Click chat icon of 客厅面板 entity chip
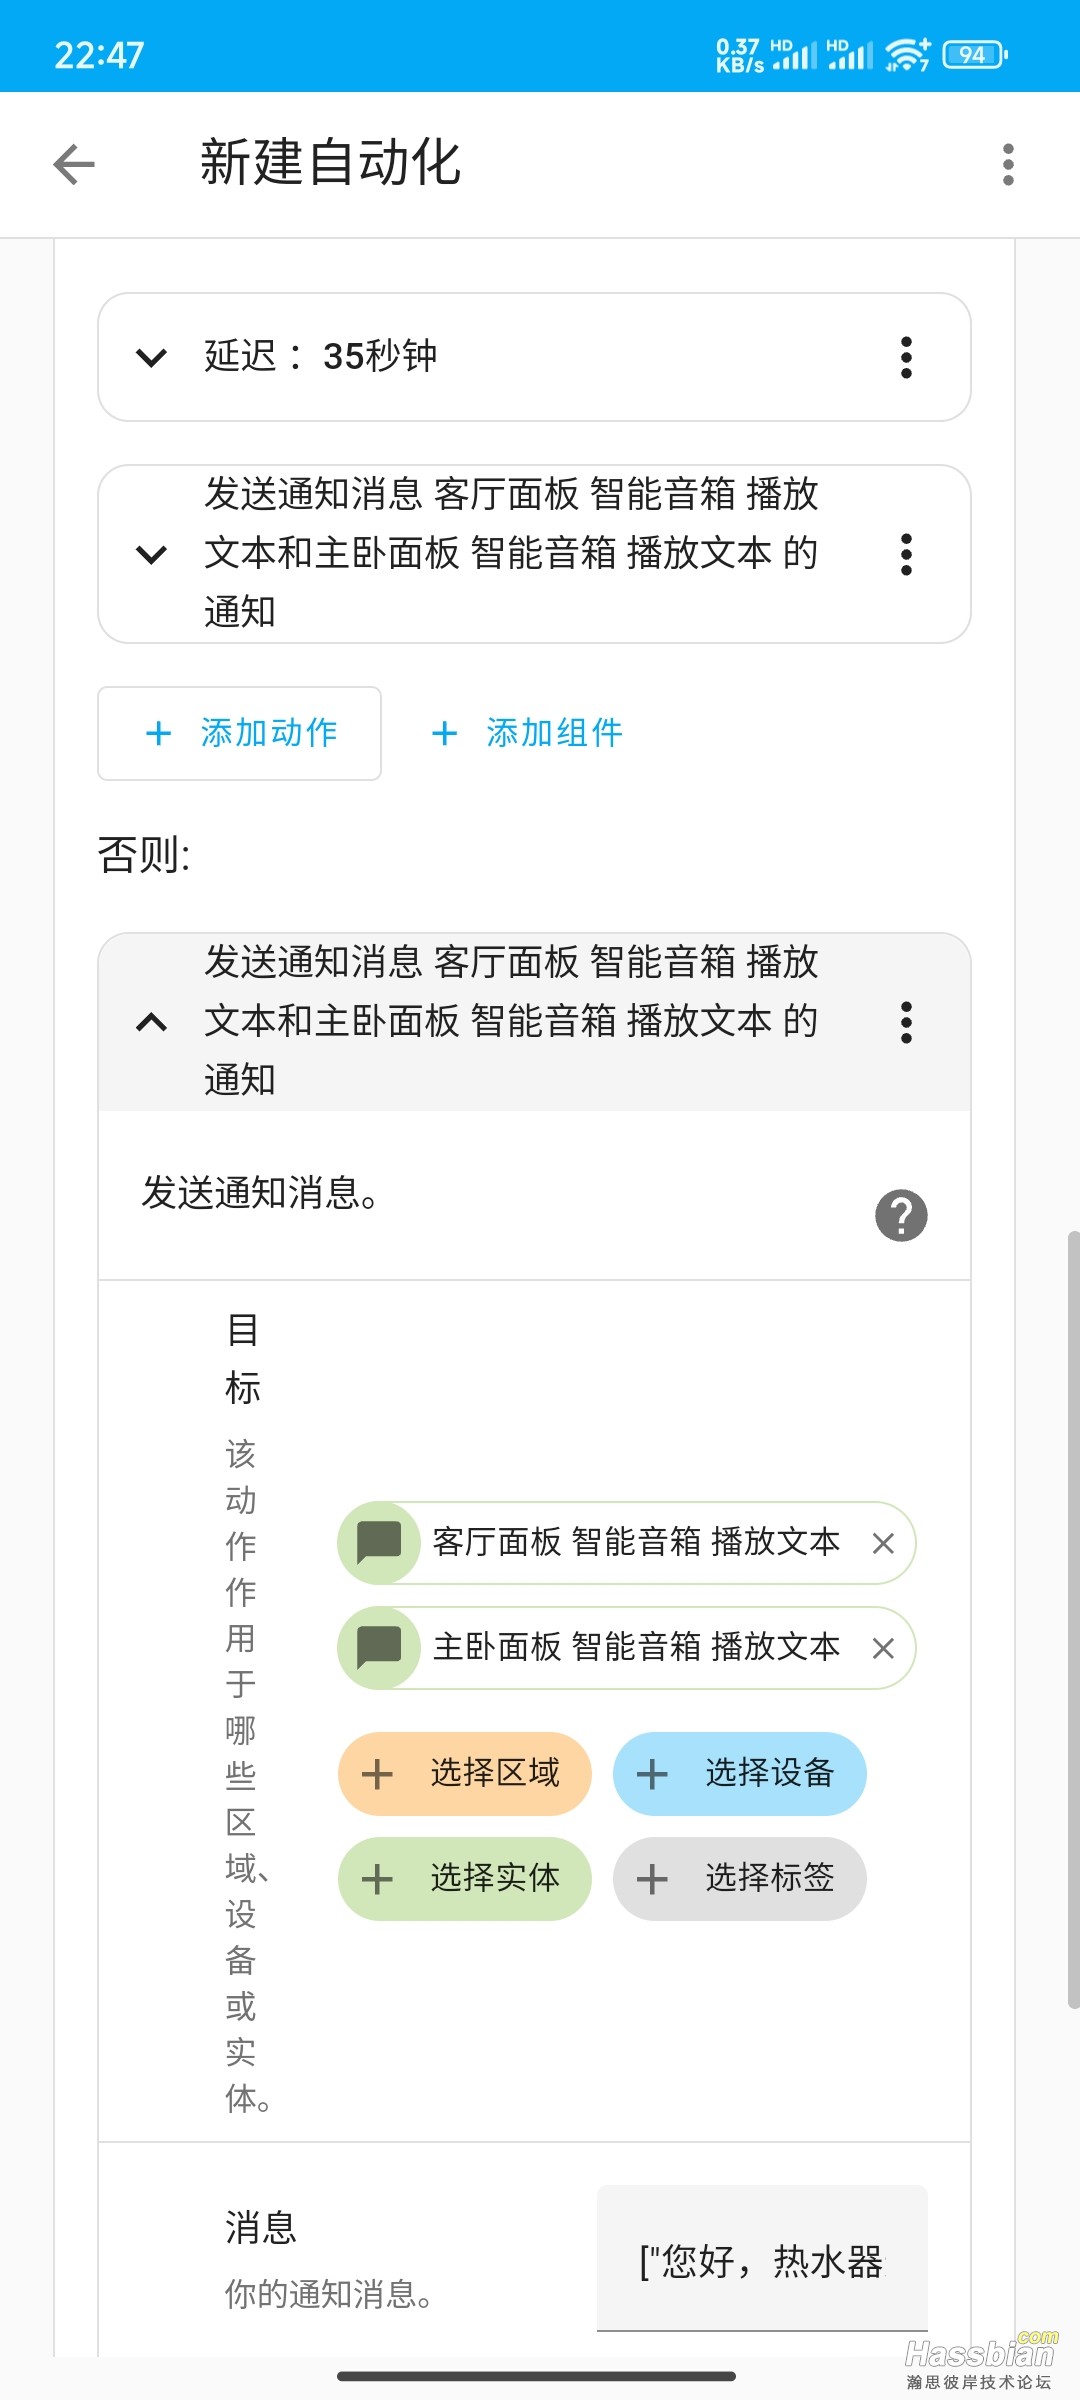Image resolution: width=1080 pixels, height=2400 pixels. tap(379, 1543)
